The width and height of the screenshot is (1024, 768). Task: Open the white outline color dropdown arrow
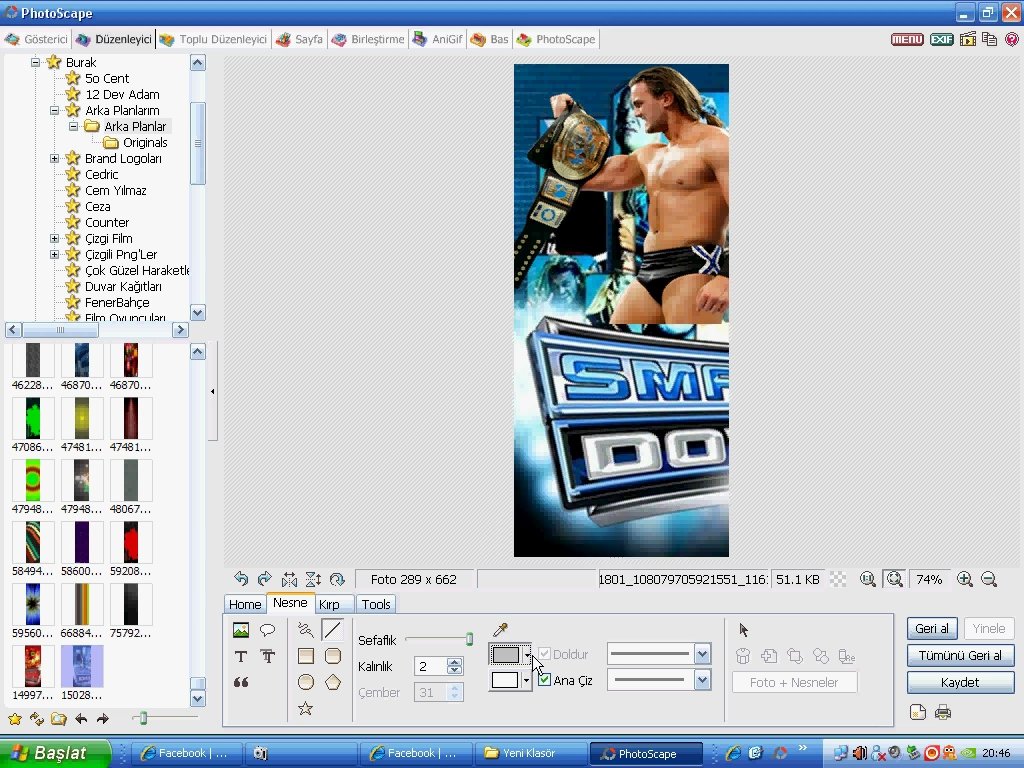click(x=526, y=680)
